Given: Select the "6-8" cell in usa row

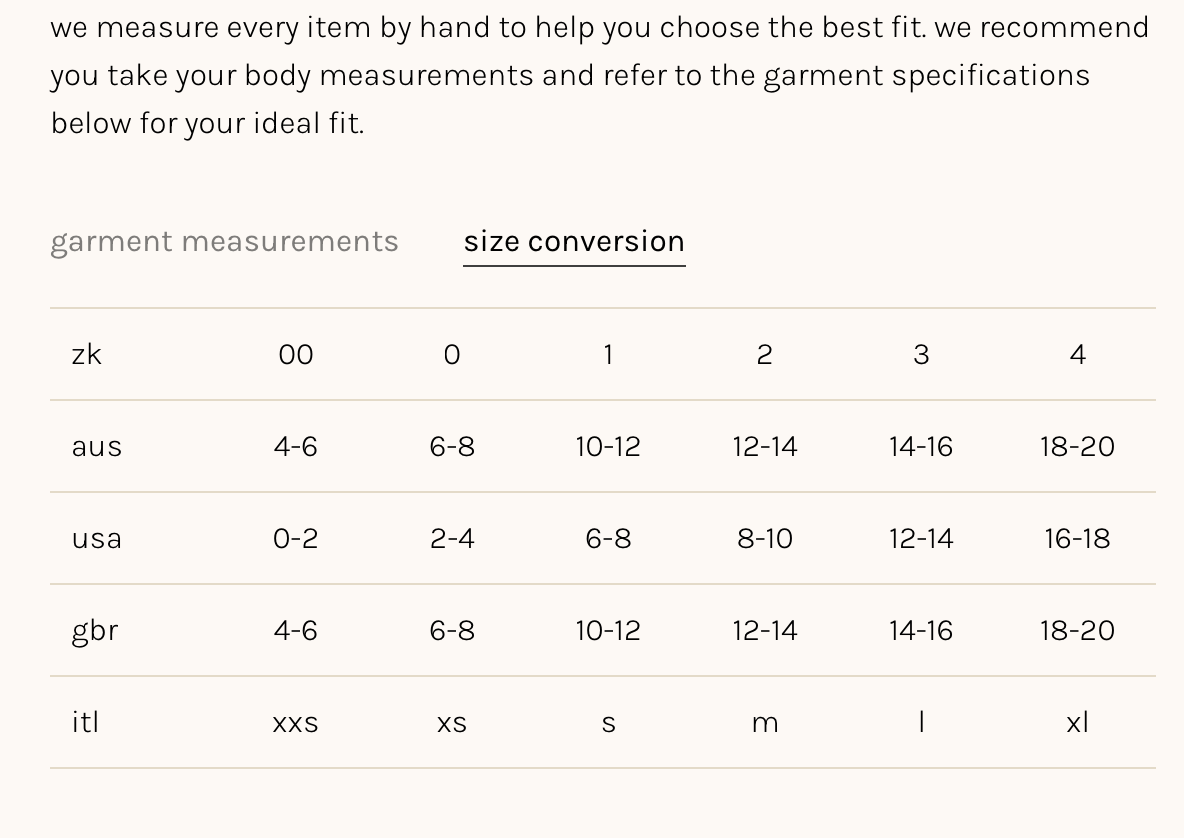Looking at the screenshot, I should pos(608,538).
